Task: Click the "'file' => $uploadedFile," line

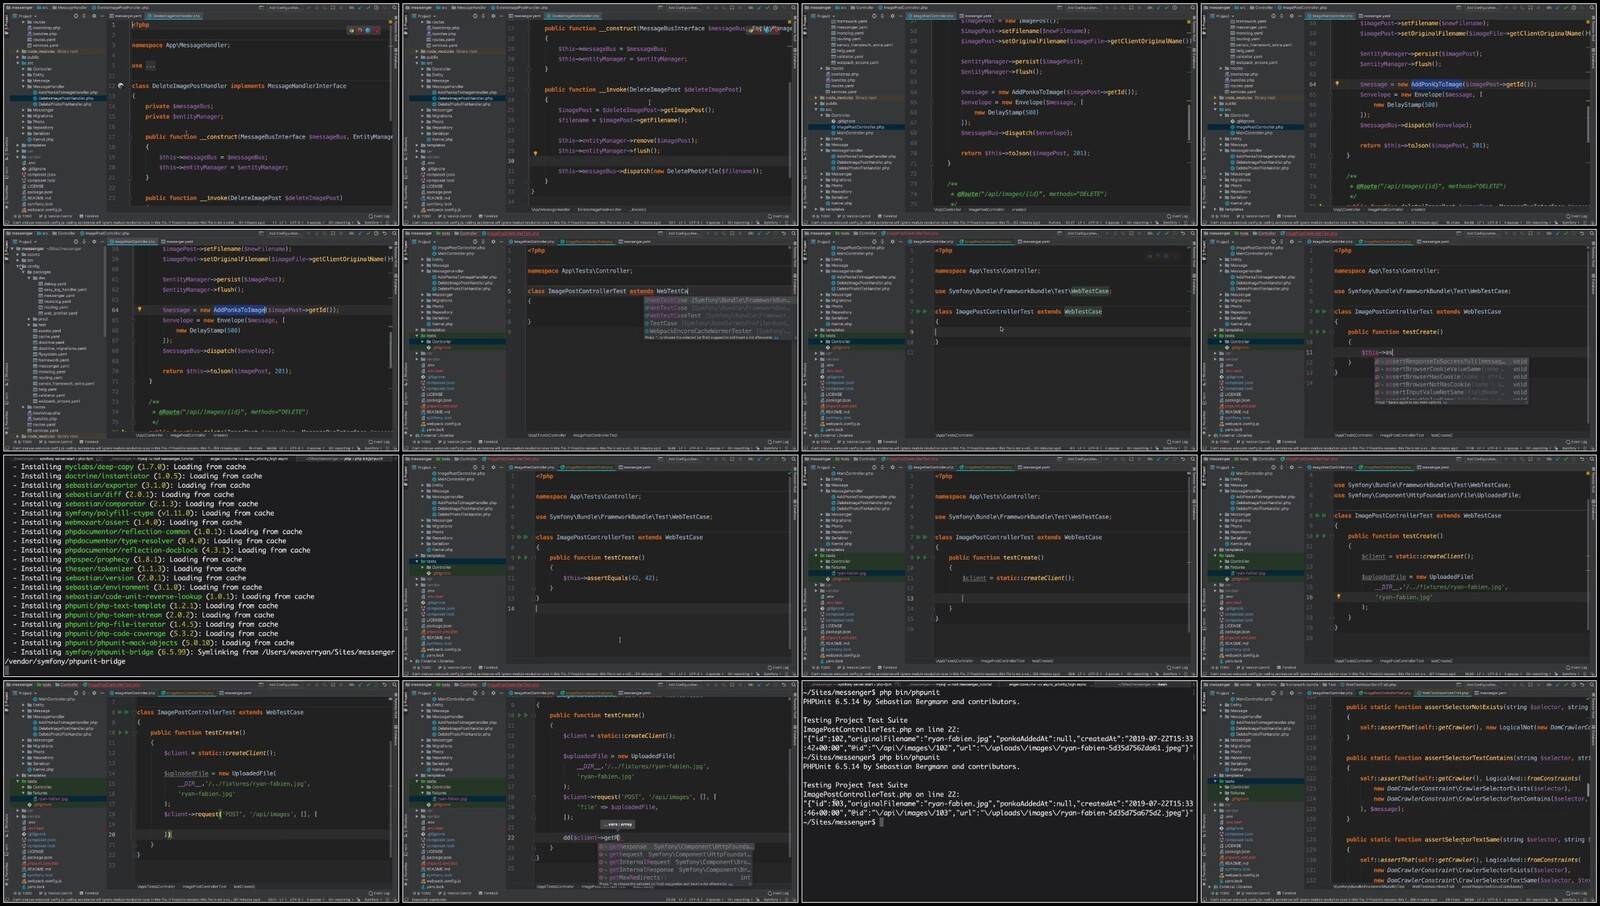Action: (x=618, y=807)
